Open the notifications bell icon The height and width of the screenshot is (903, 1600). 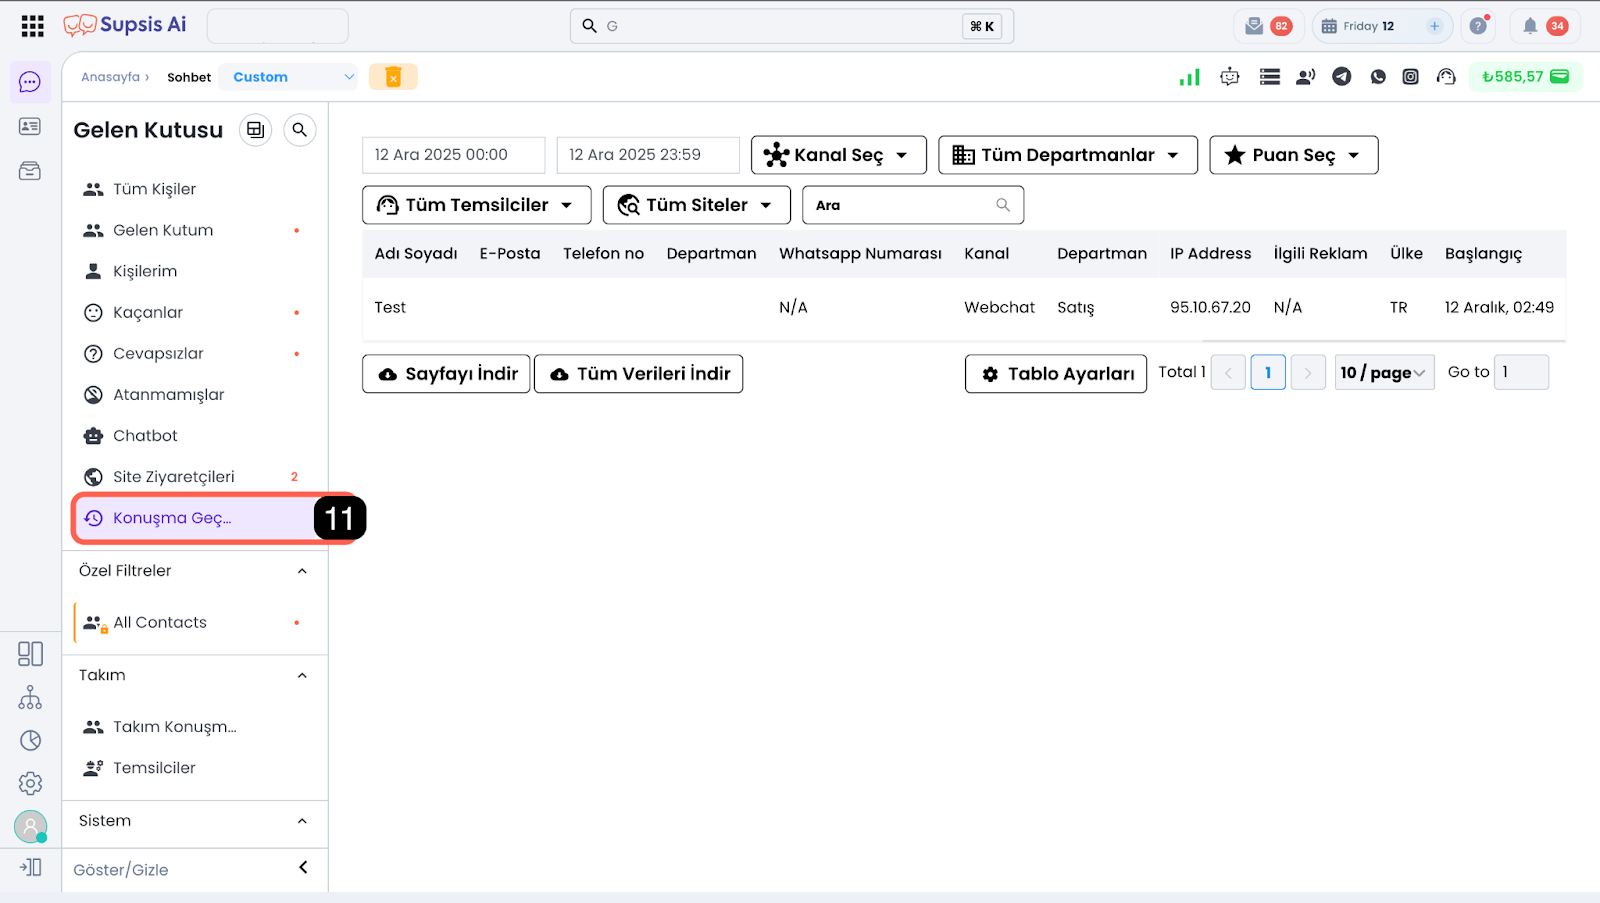pos(1529,26)
